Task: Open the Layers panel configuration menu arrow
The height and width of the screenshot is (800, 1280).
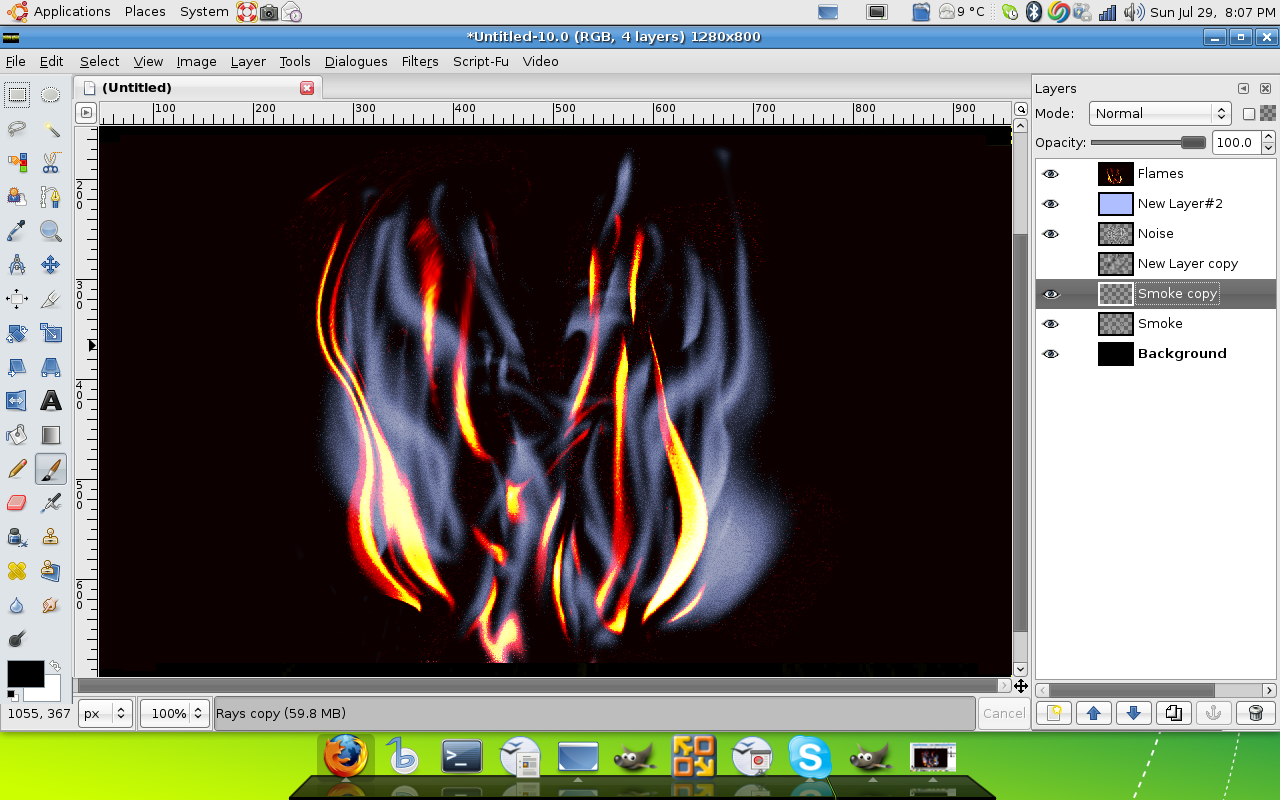Action: [1243, 88]
